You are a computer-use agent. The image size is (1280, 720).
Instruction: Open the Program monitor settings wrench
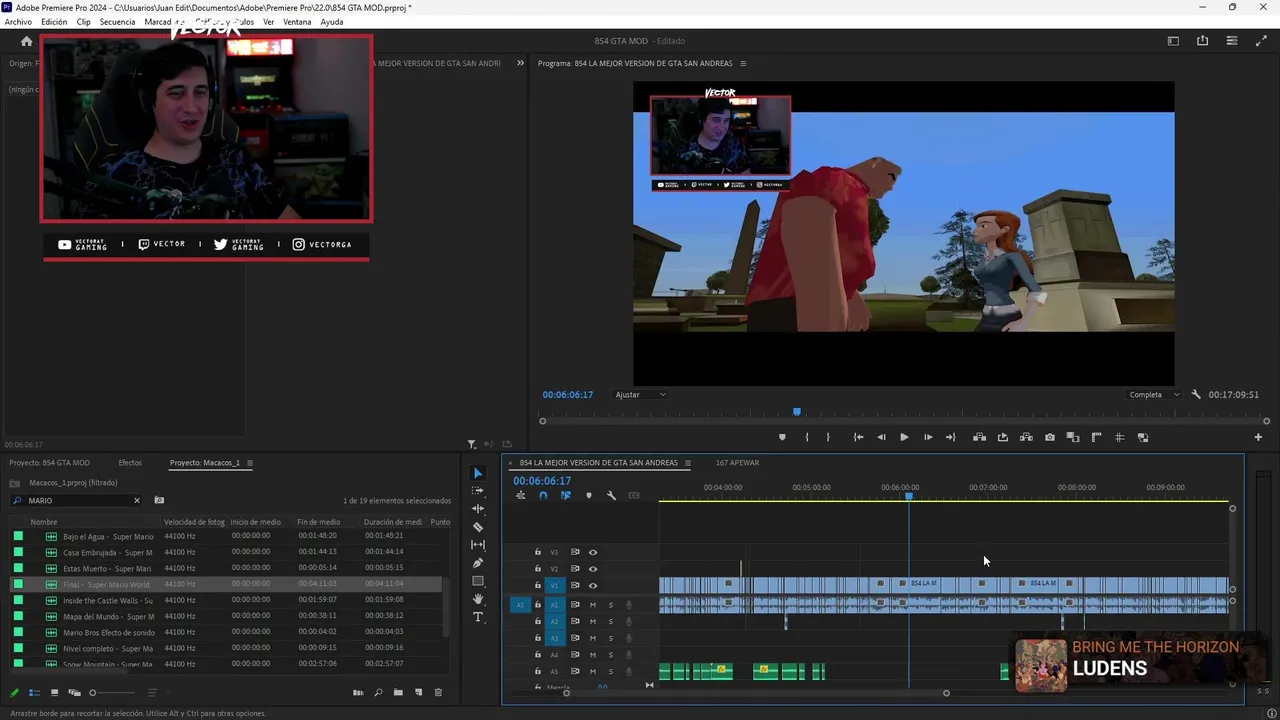[1196, 395]
